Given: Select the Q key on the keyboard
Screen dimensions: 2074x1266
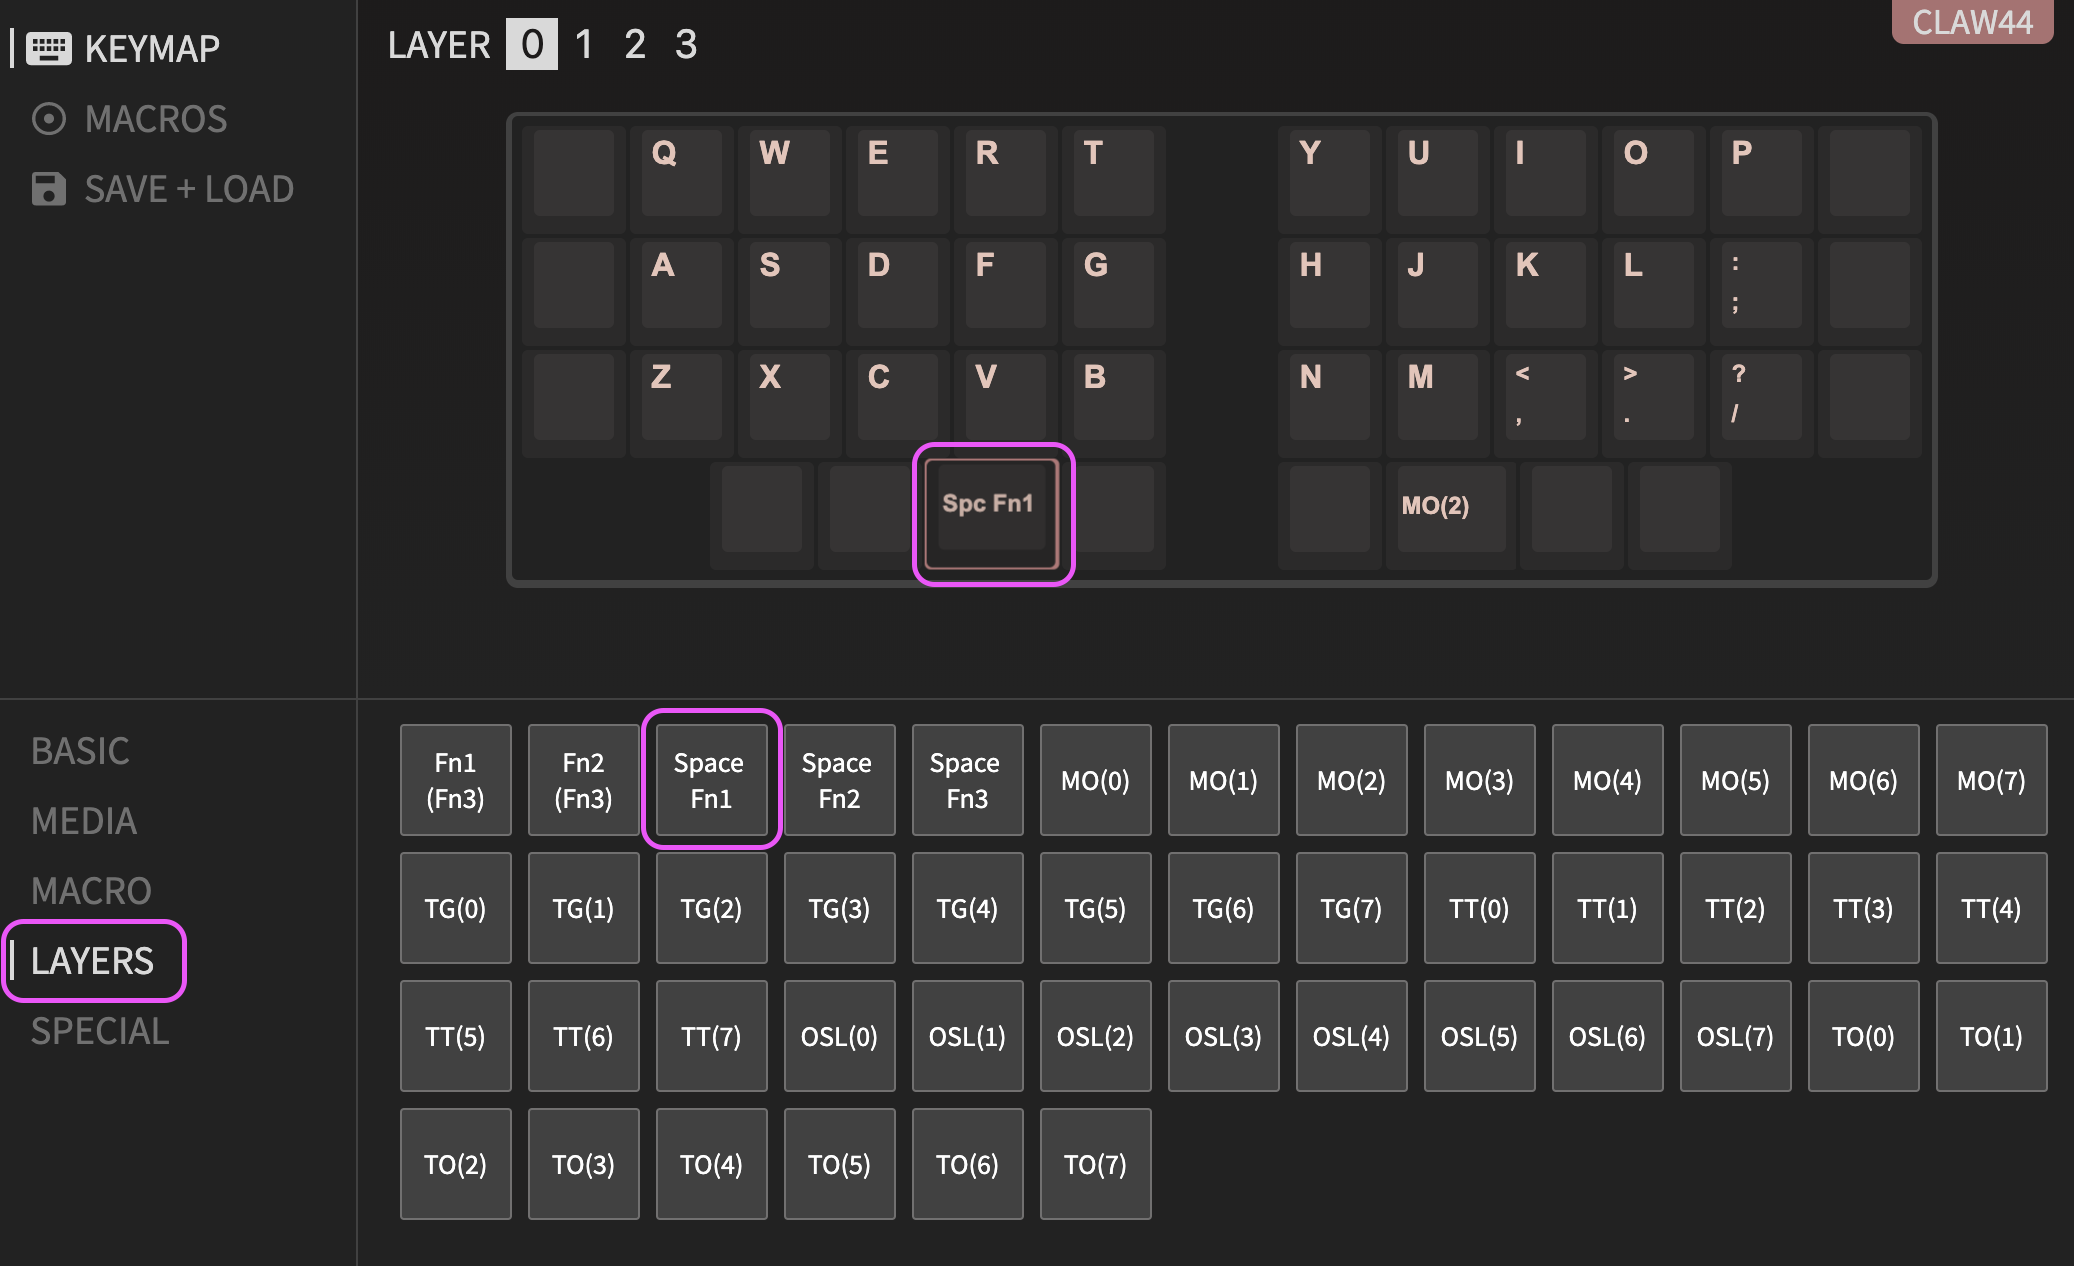Looking at the screenshot, I should pos(681,172).
